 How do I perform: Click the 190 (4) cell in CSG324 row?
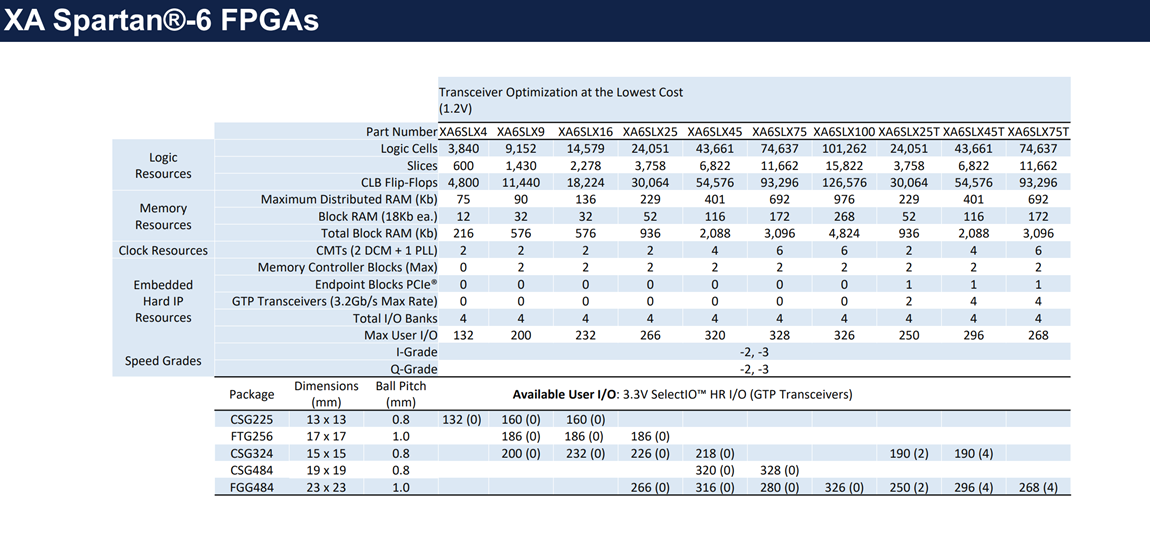973,453
